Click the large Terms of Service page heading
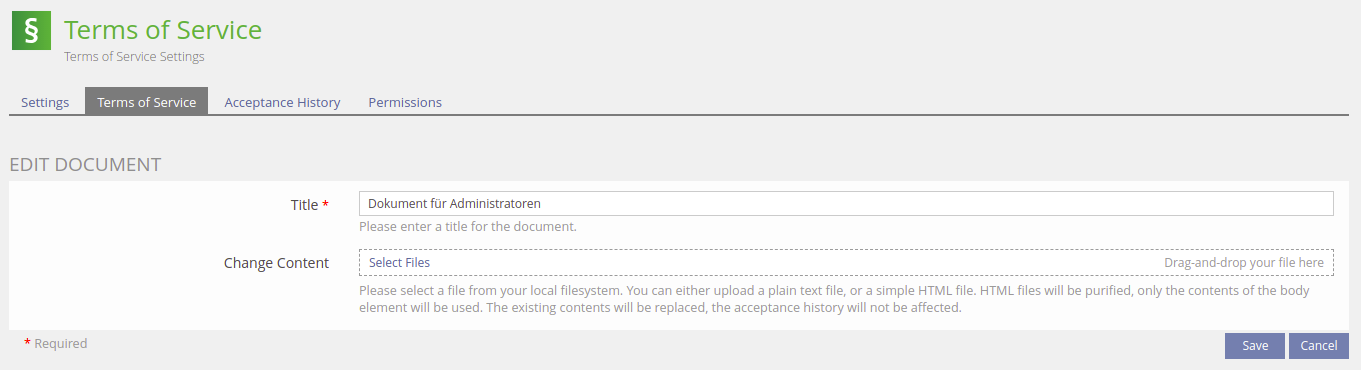Image resolution: width=1361 pixels, height=370 pixels. click(x=163, y=30)
